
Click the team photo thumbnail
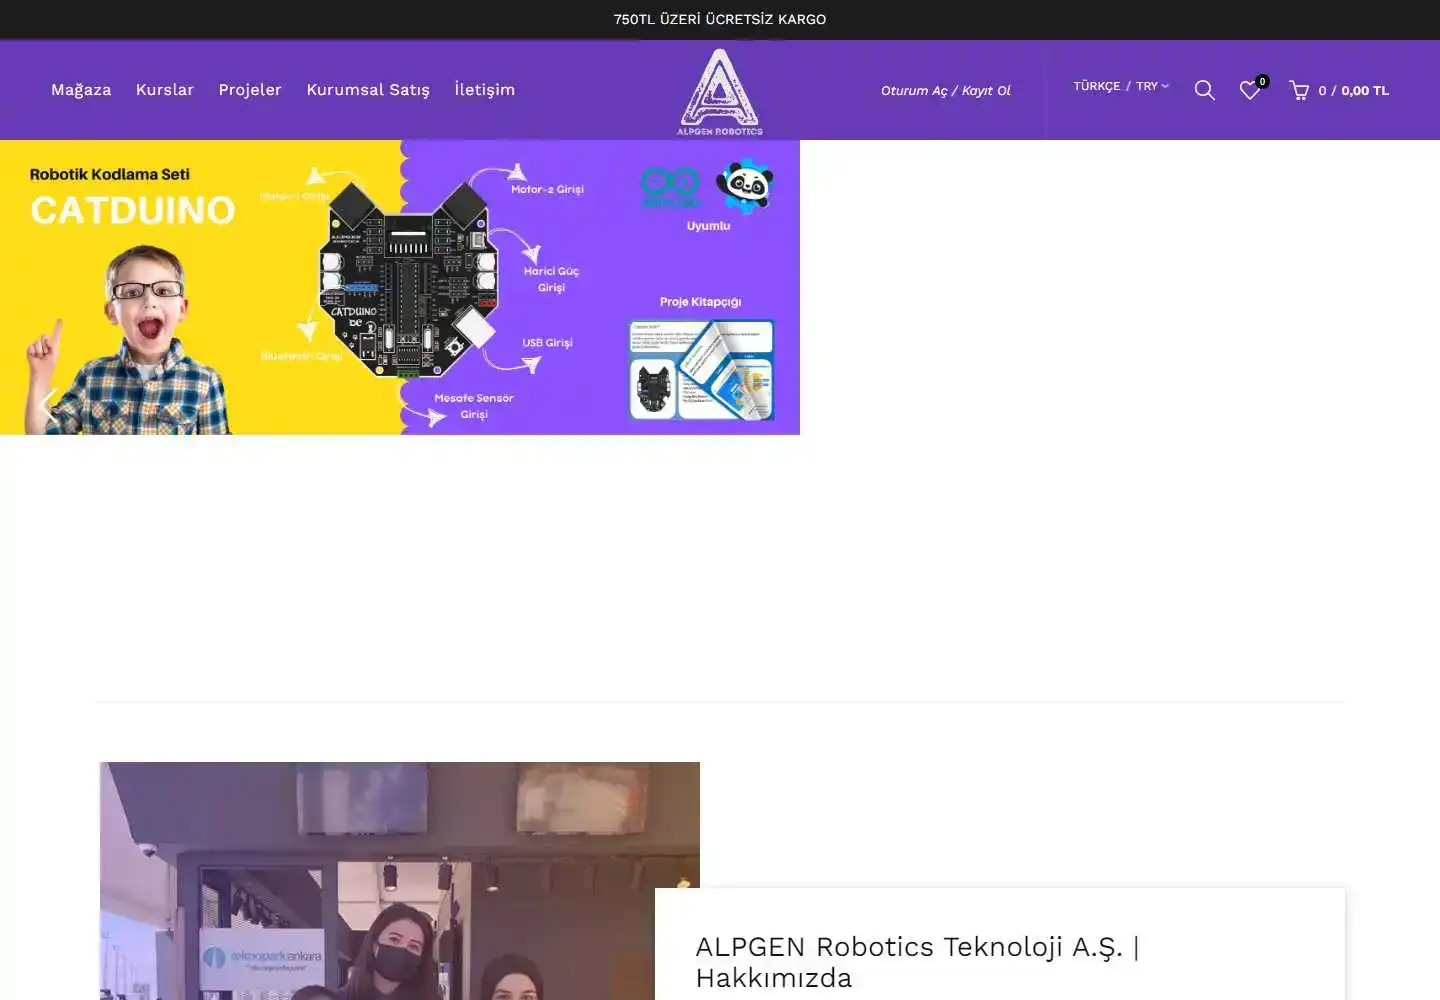pos(400,881)
